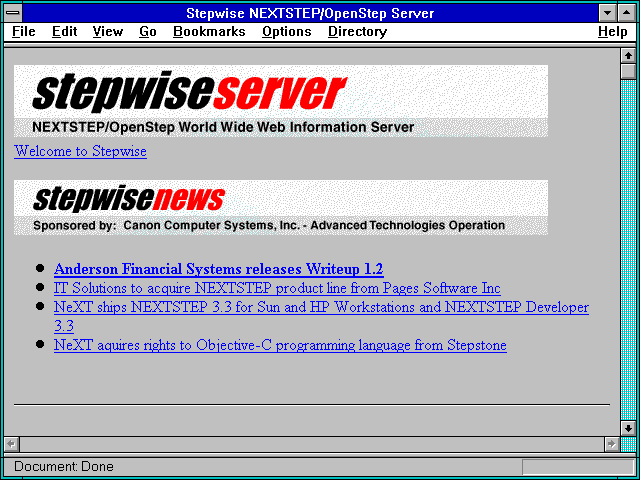Click the Document: Done status text

point(64,466)
